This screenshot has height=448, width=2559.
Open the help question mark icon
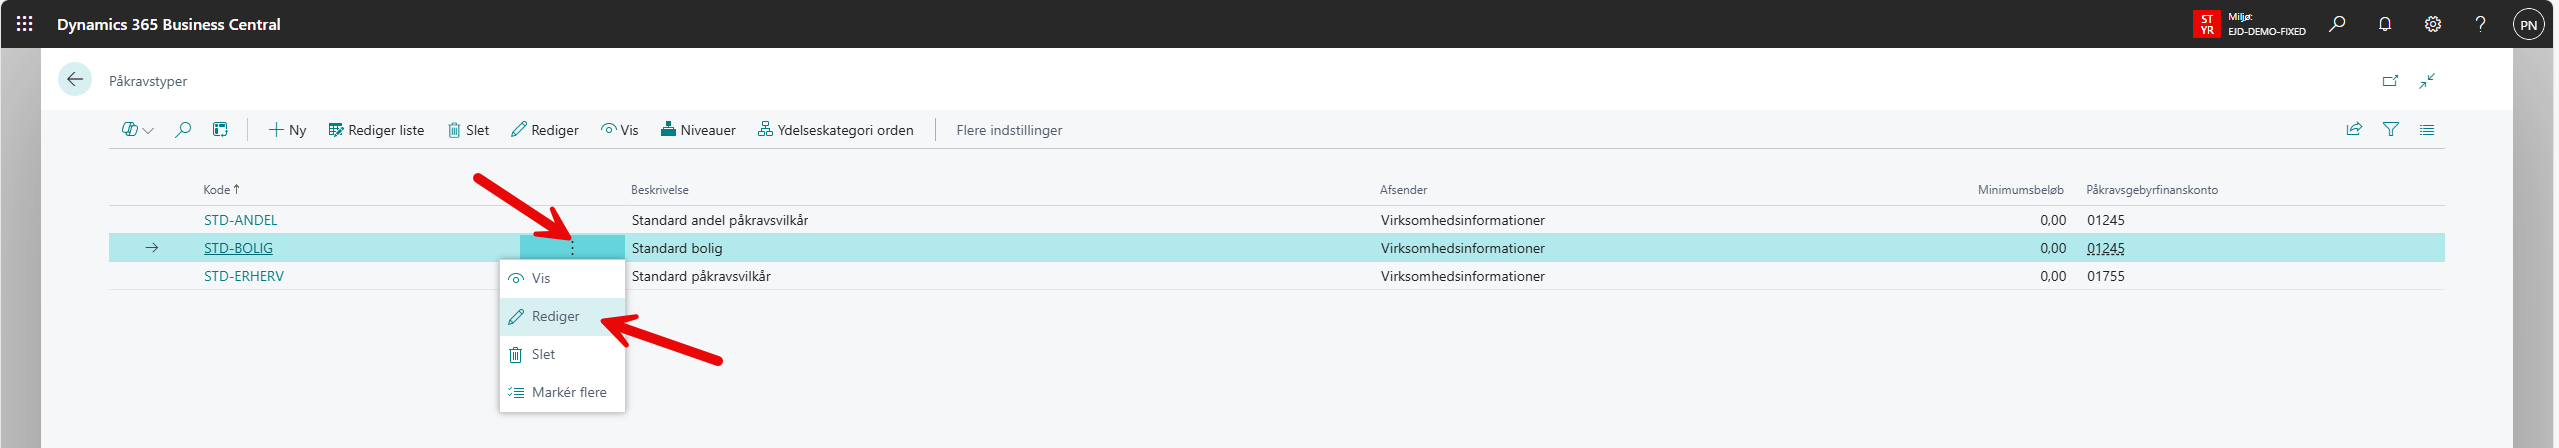[2481, 24]
